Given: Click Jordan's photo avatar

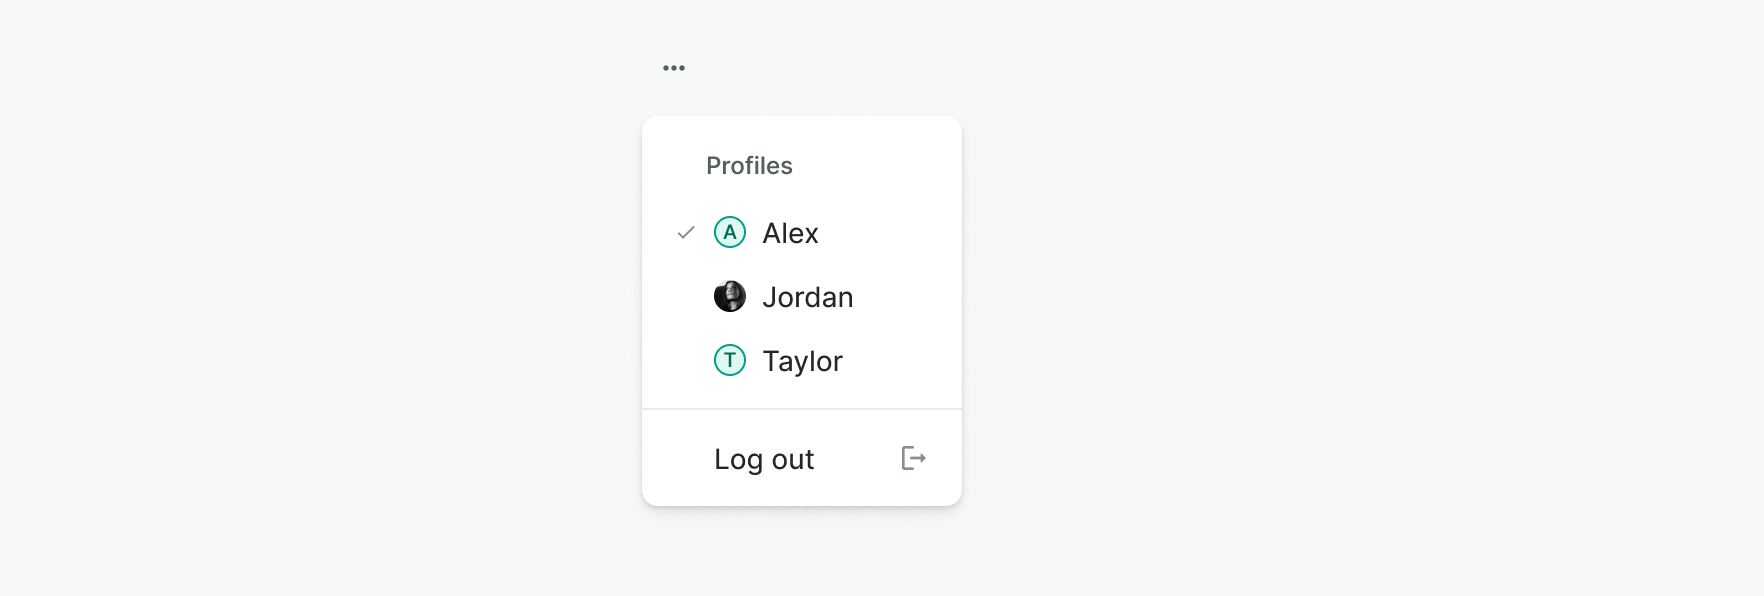Looking at the screenshot, I should coord(730,297).
